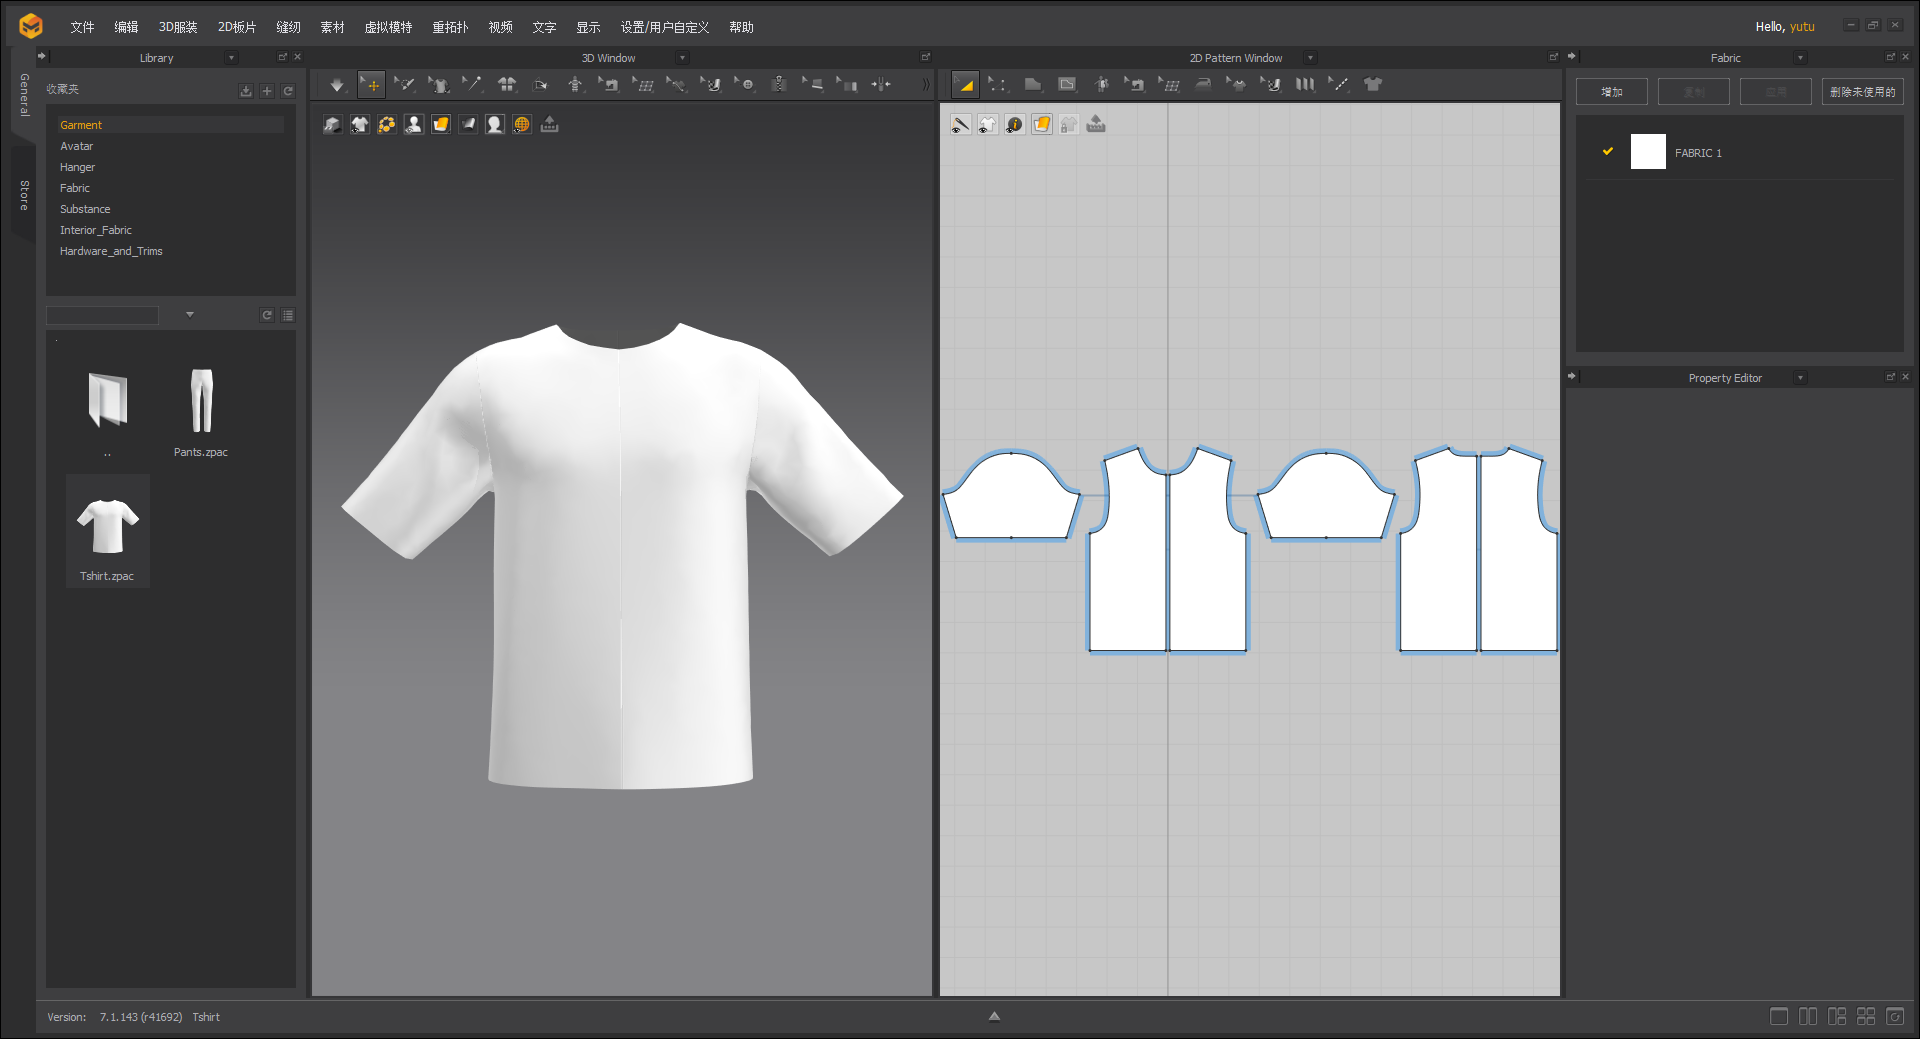The image size is (1920, 1039).
Task: Open the 2D Pattern Window dropdown
Action: pyautogui.click(x=1310, y=57)
